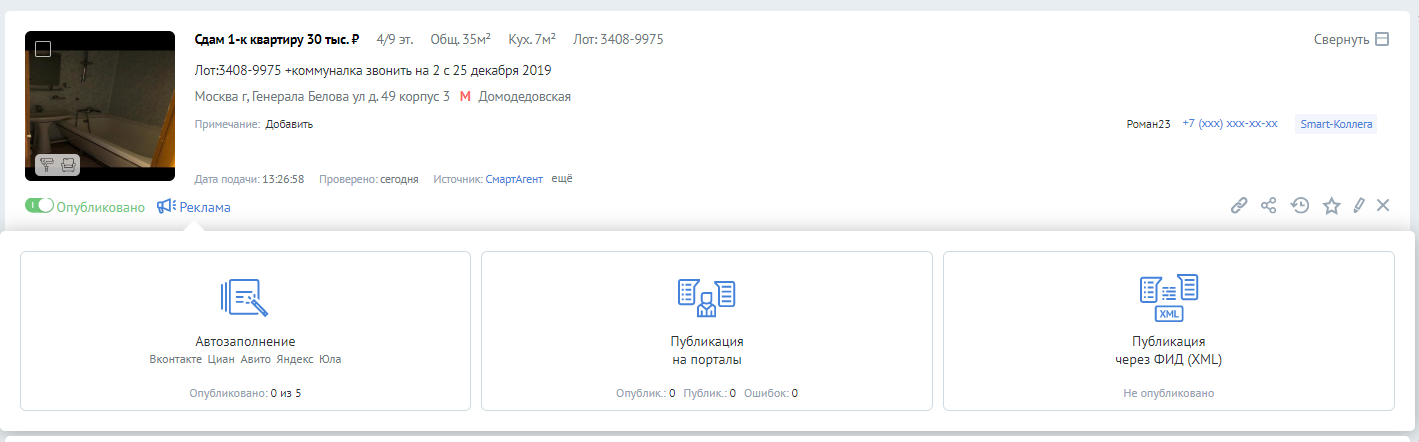Open the listing history clock icon
This screenshot has width=1419, height=442.
pos(1300,205)
